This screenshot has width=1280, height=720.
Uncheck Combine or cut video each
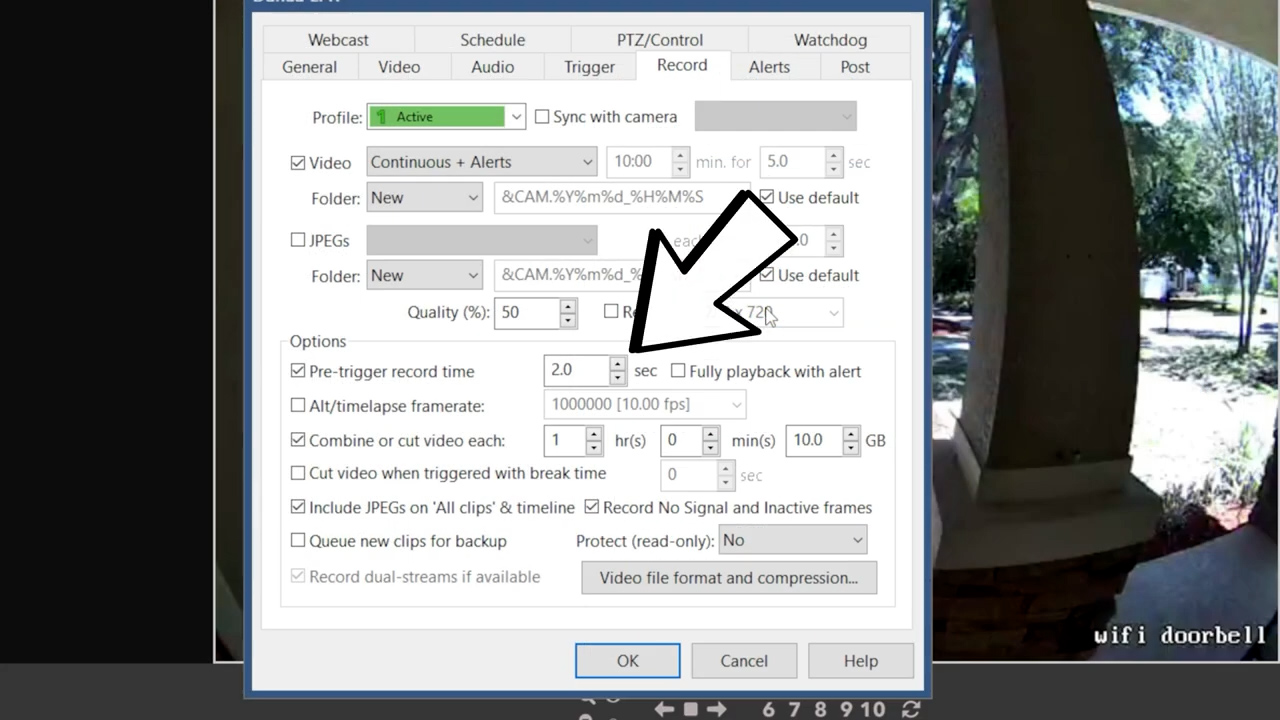tap(298, 440)
